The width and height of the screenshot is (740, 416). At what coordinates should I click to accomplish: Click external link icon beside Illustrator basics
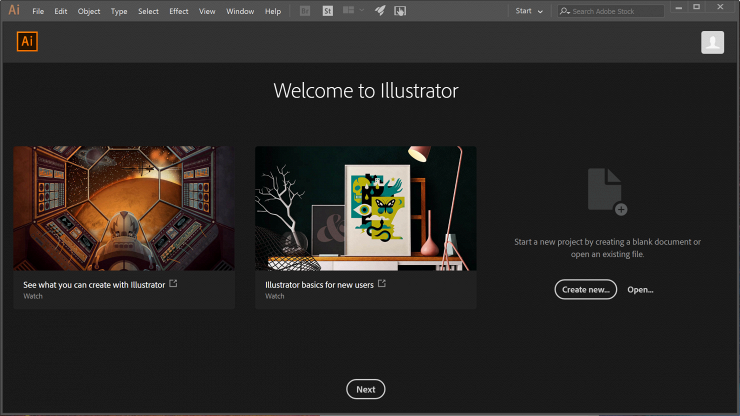coord(382,284)
